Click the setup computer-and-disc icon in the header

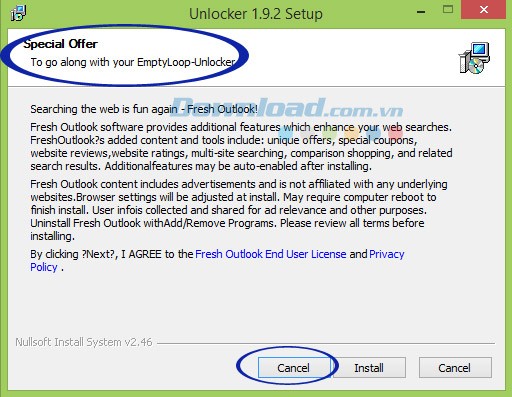(474, 58)
